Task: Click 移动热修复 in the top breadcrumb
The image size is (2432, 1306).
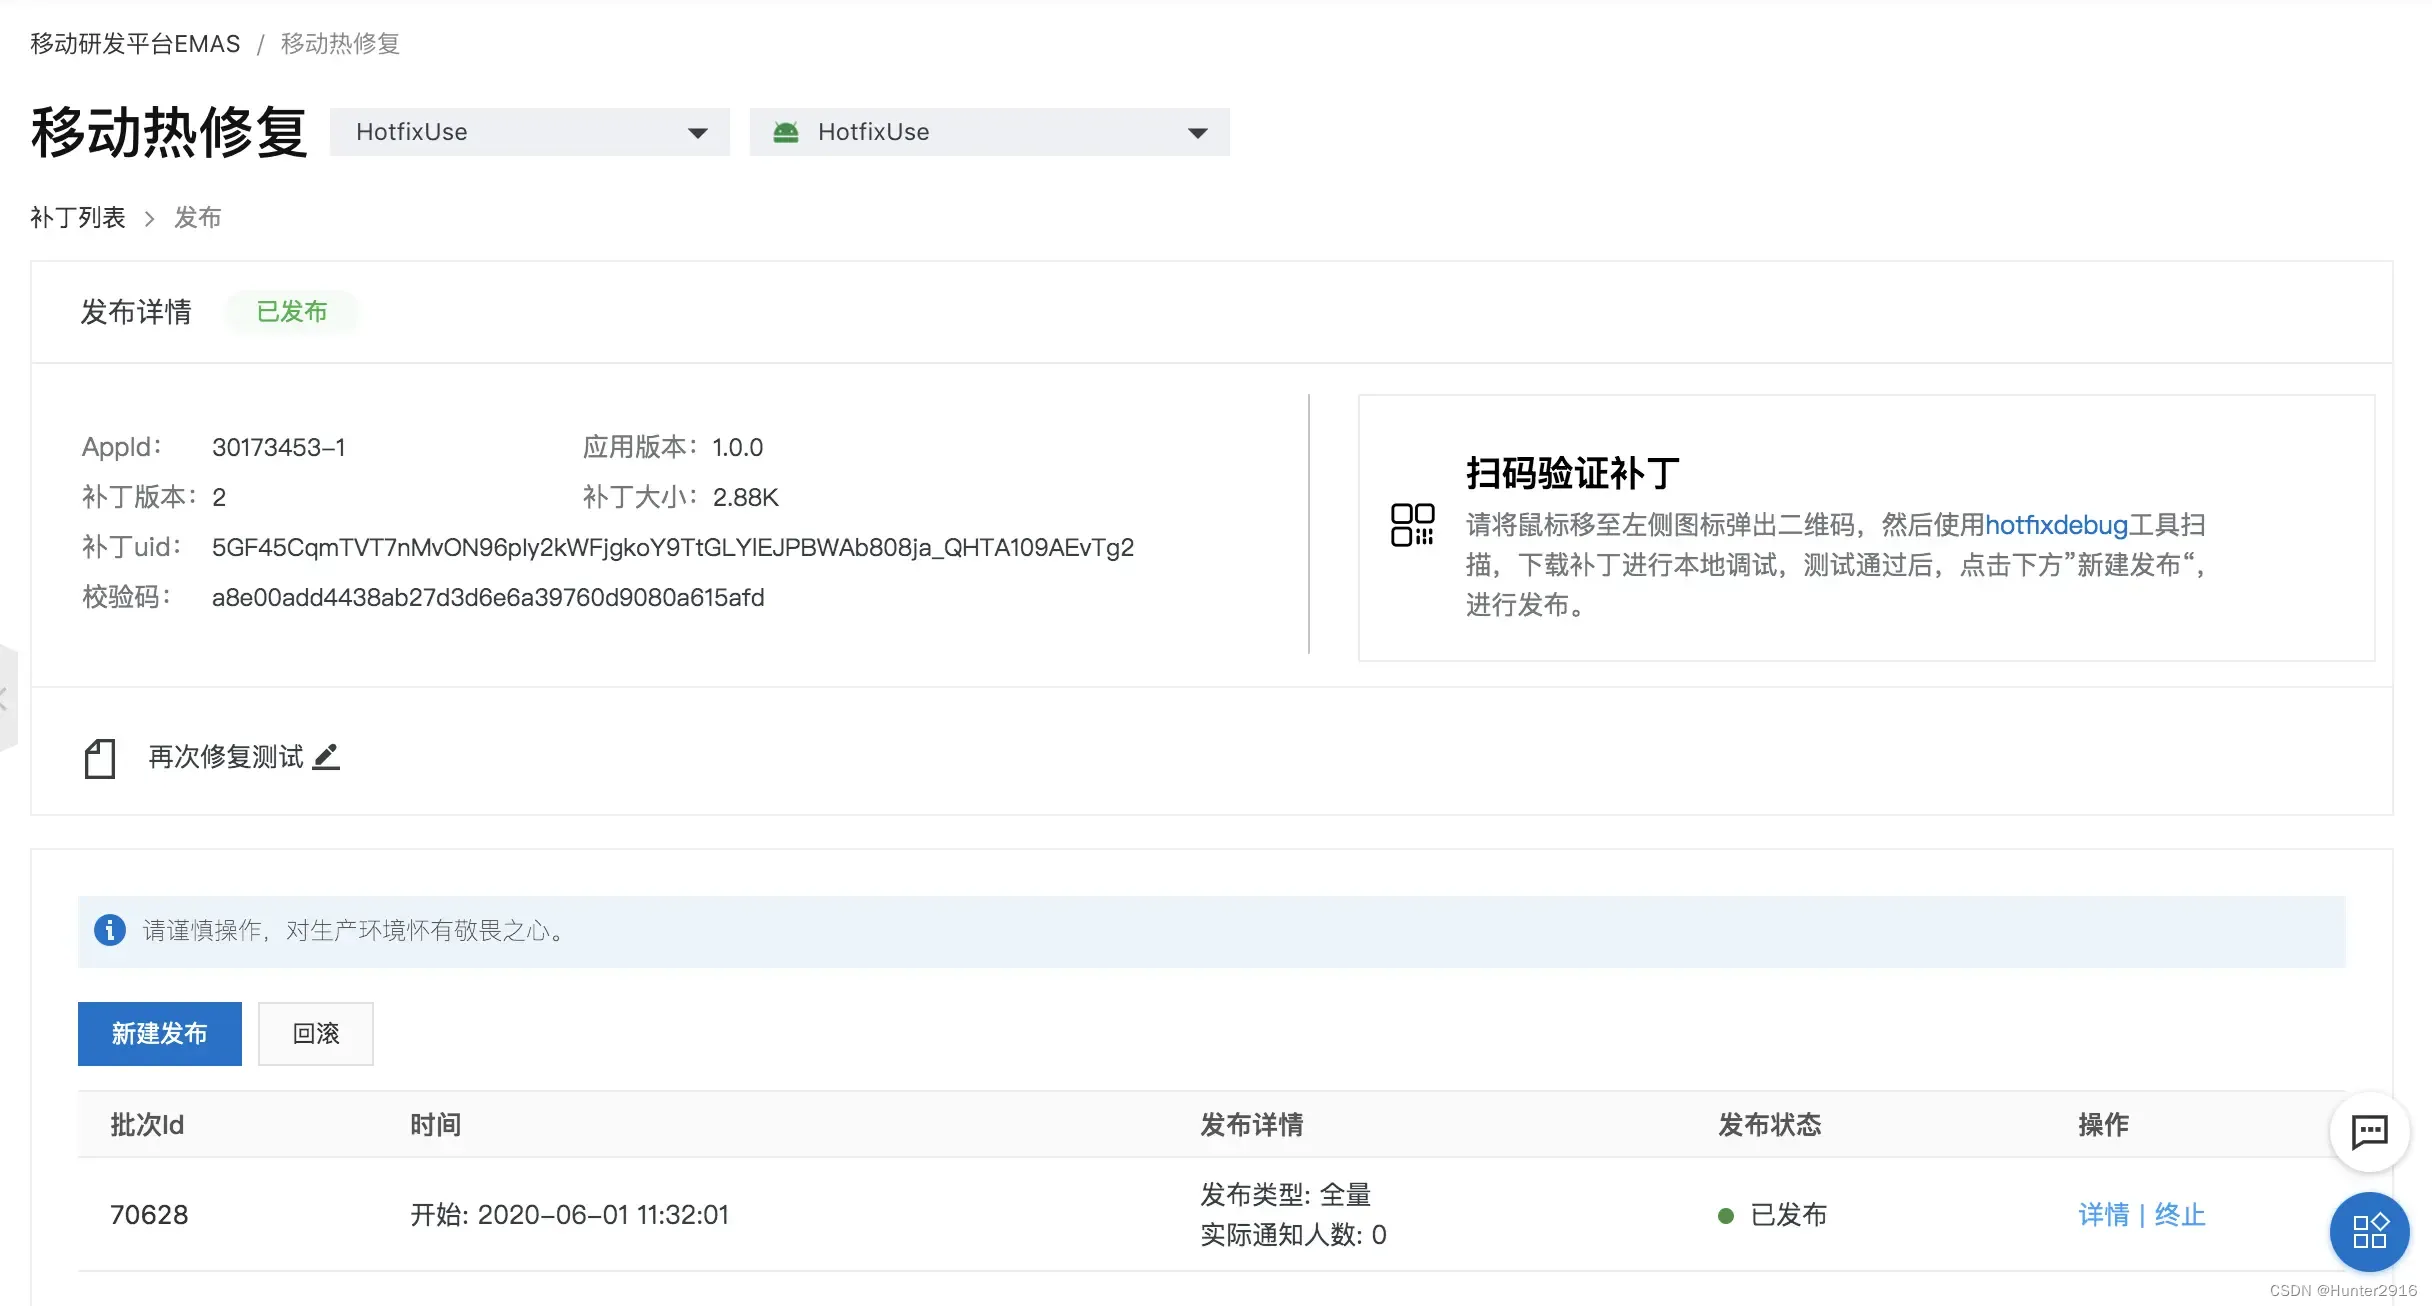Action: point(340,44)
